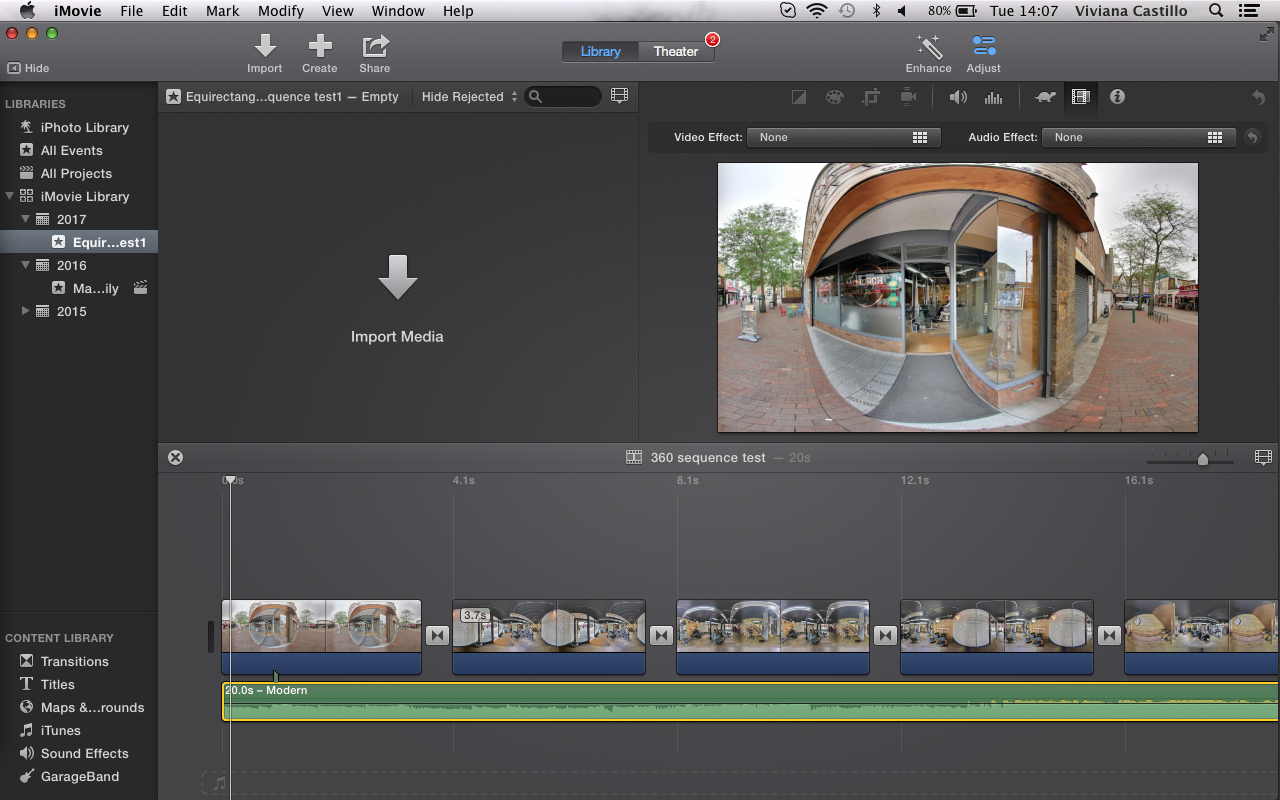Click the transition before the last clip
Viewport: 1280px width, 800px height.
click(1109, 635)
